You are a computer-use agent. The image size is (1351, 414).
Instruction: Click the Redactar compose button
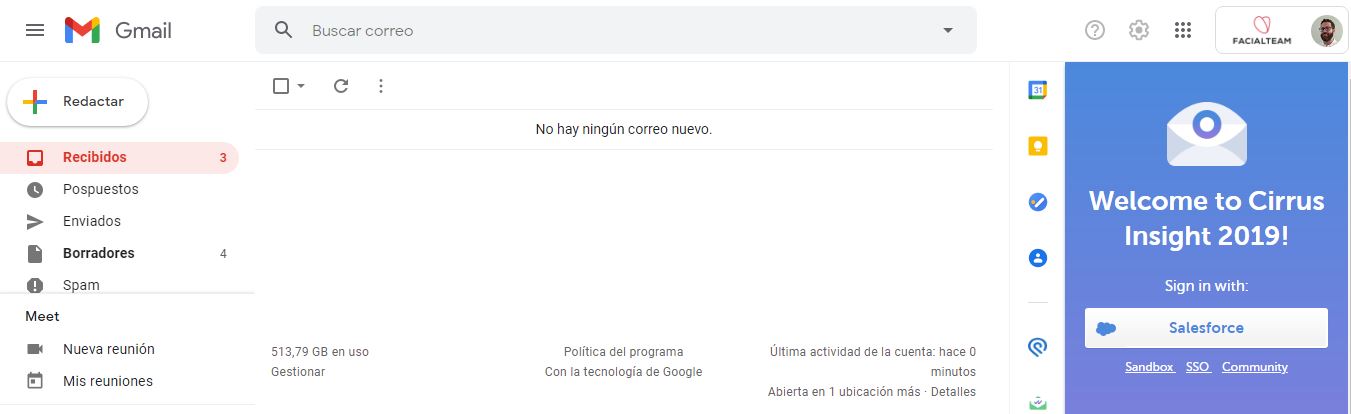click(78, 102)
